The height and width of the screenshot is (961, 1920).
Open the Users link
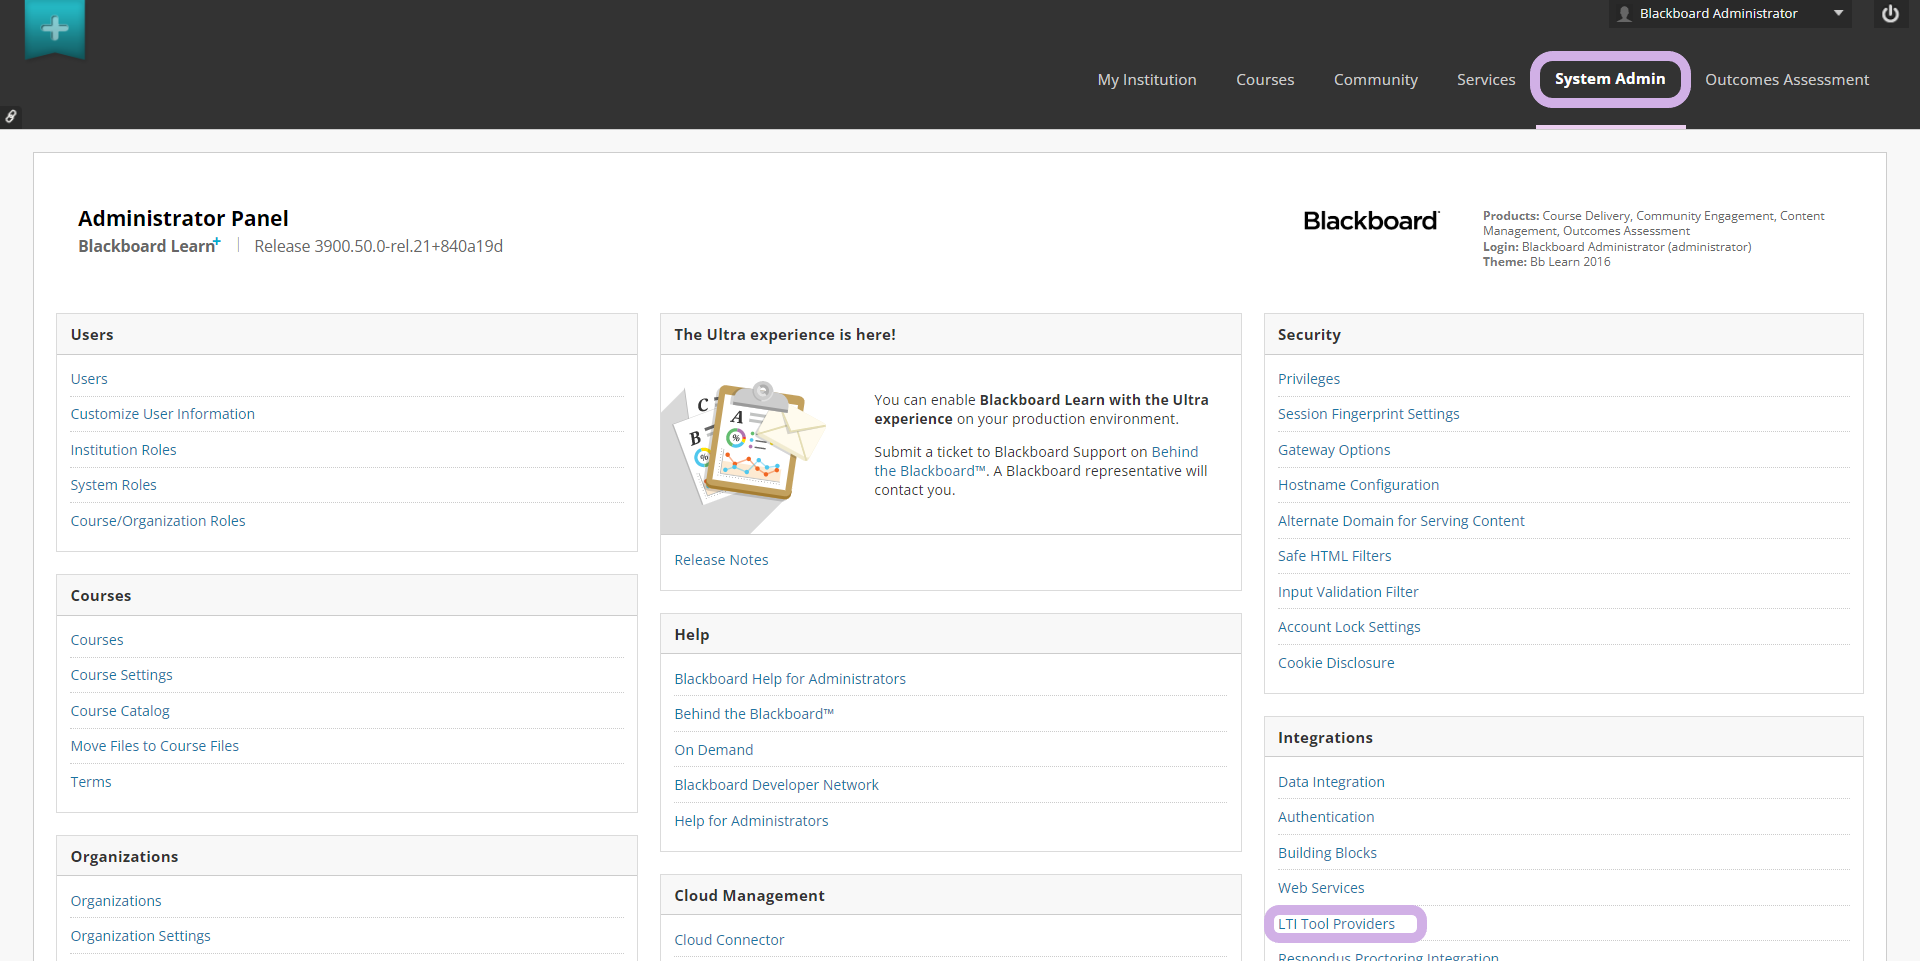point(89,379)
